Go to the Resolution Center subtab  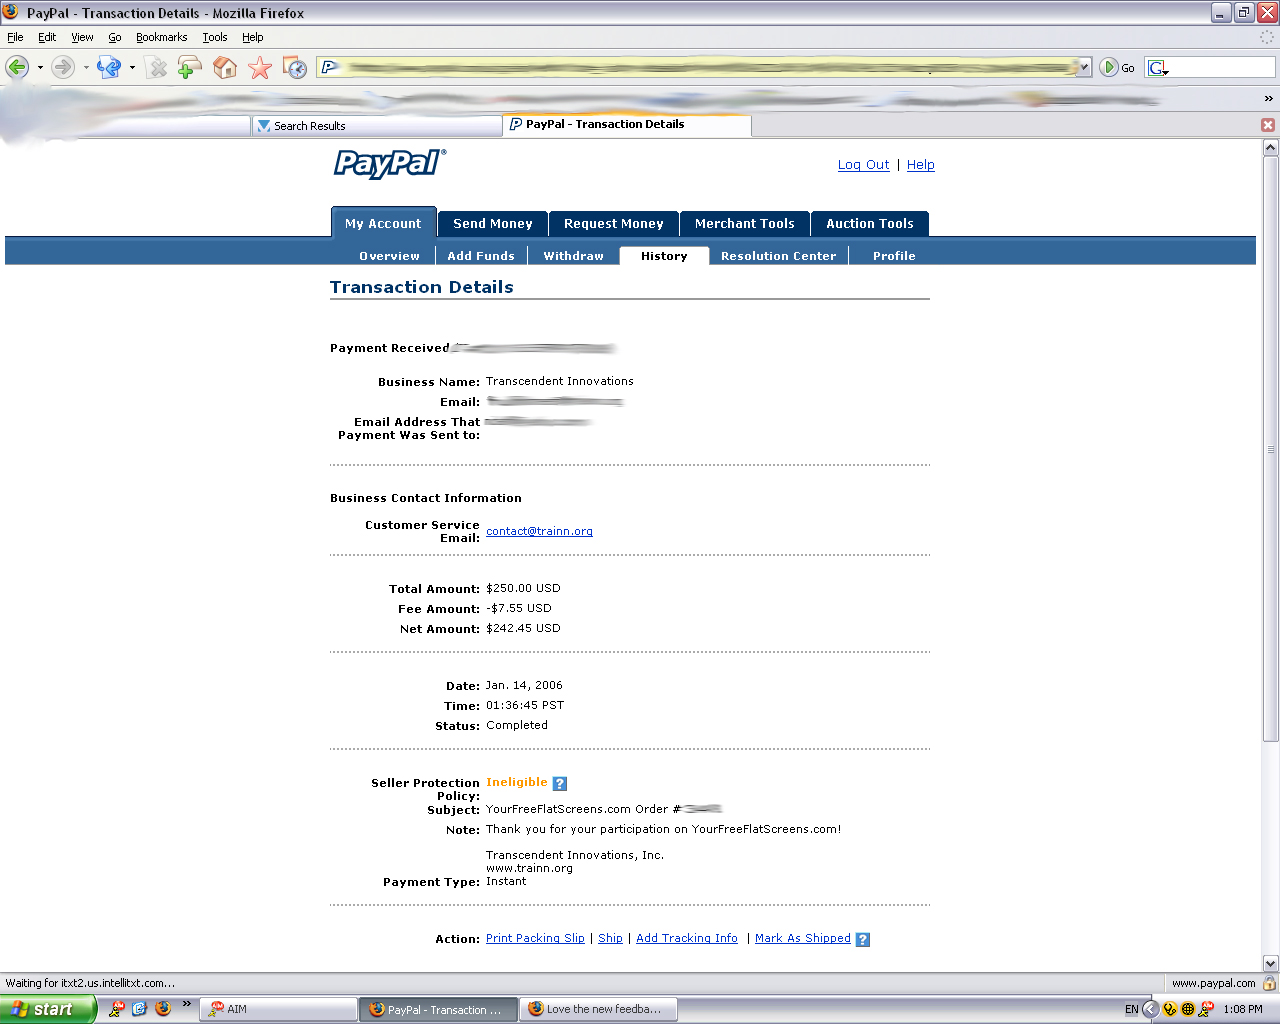(x=778, y=256)
